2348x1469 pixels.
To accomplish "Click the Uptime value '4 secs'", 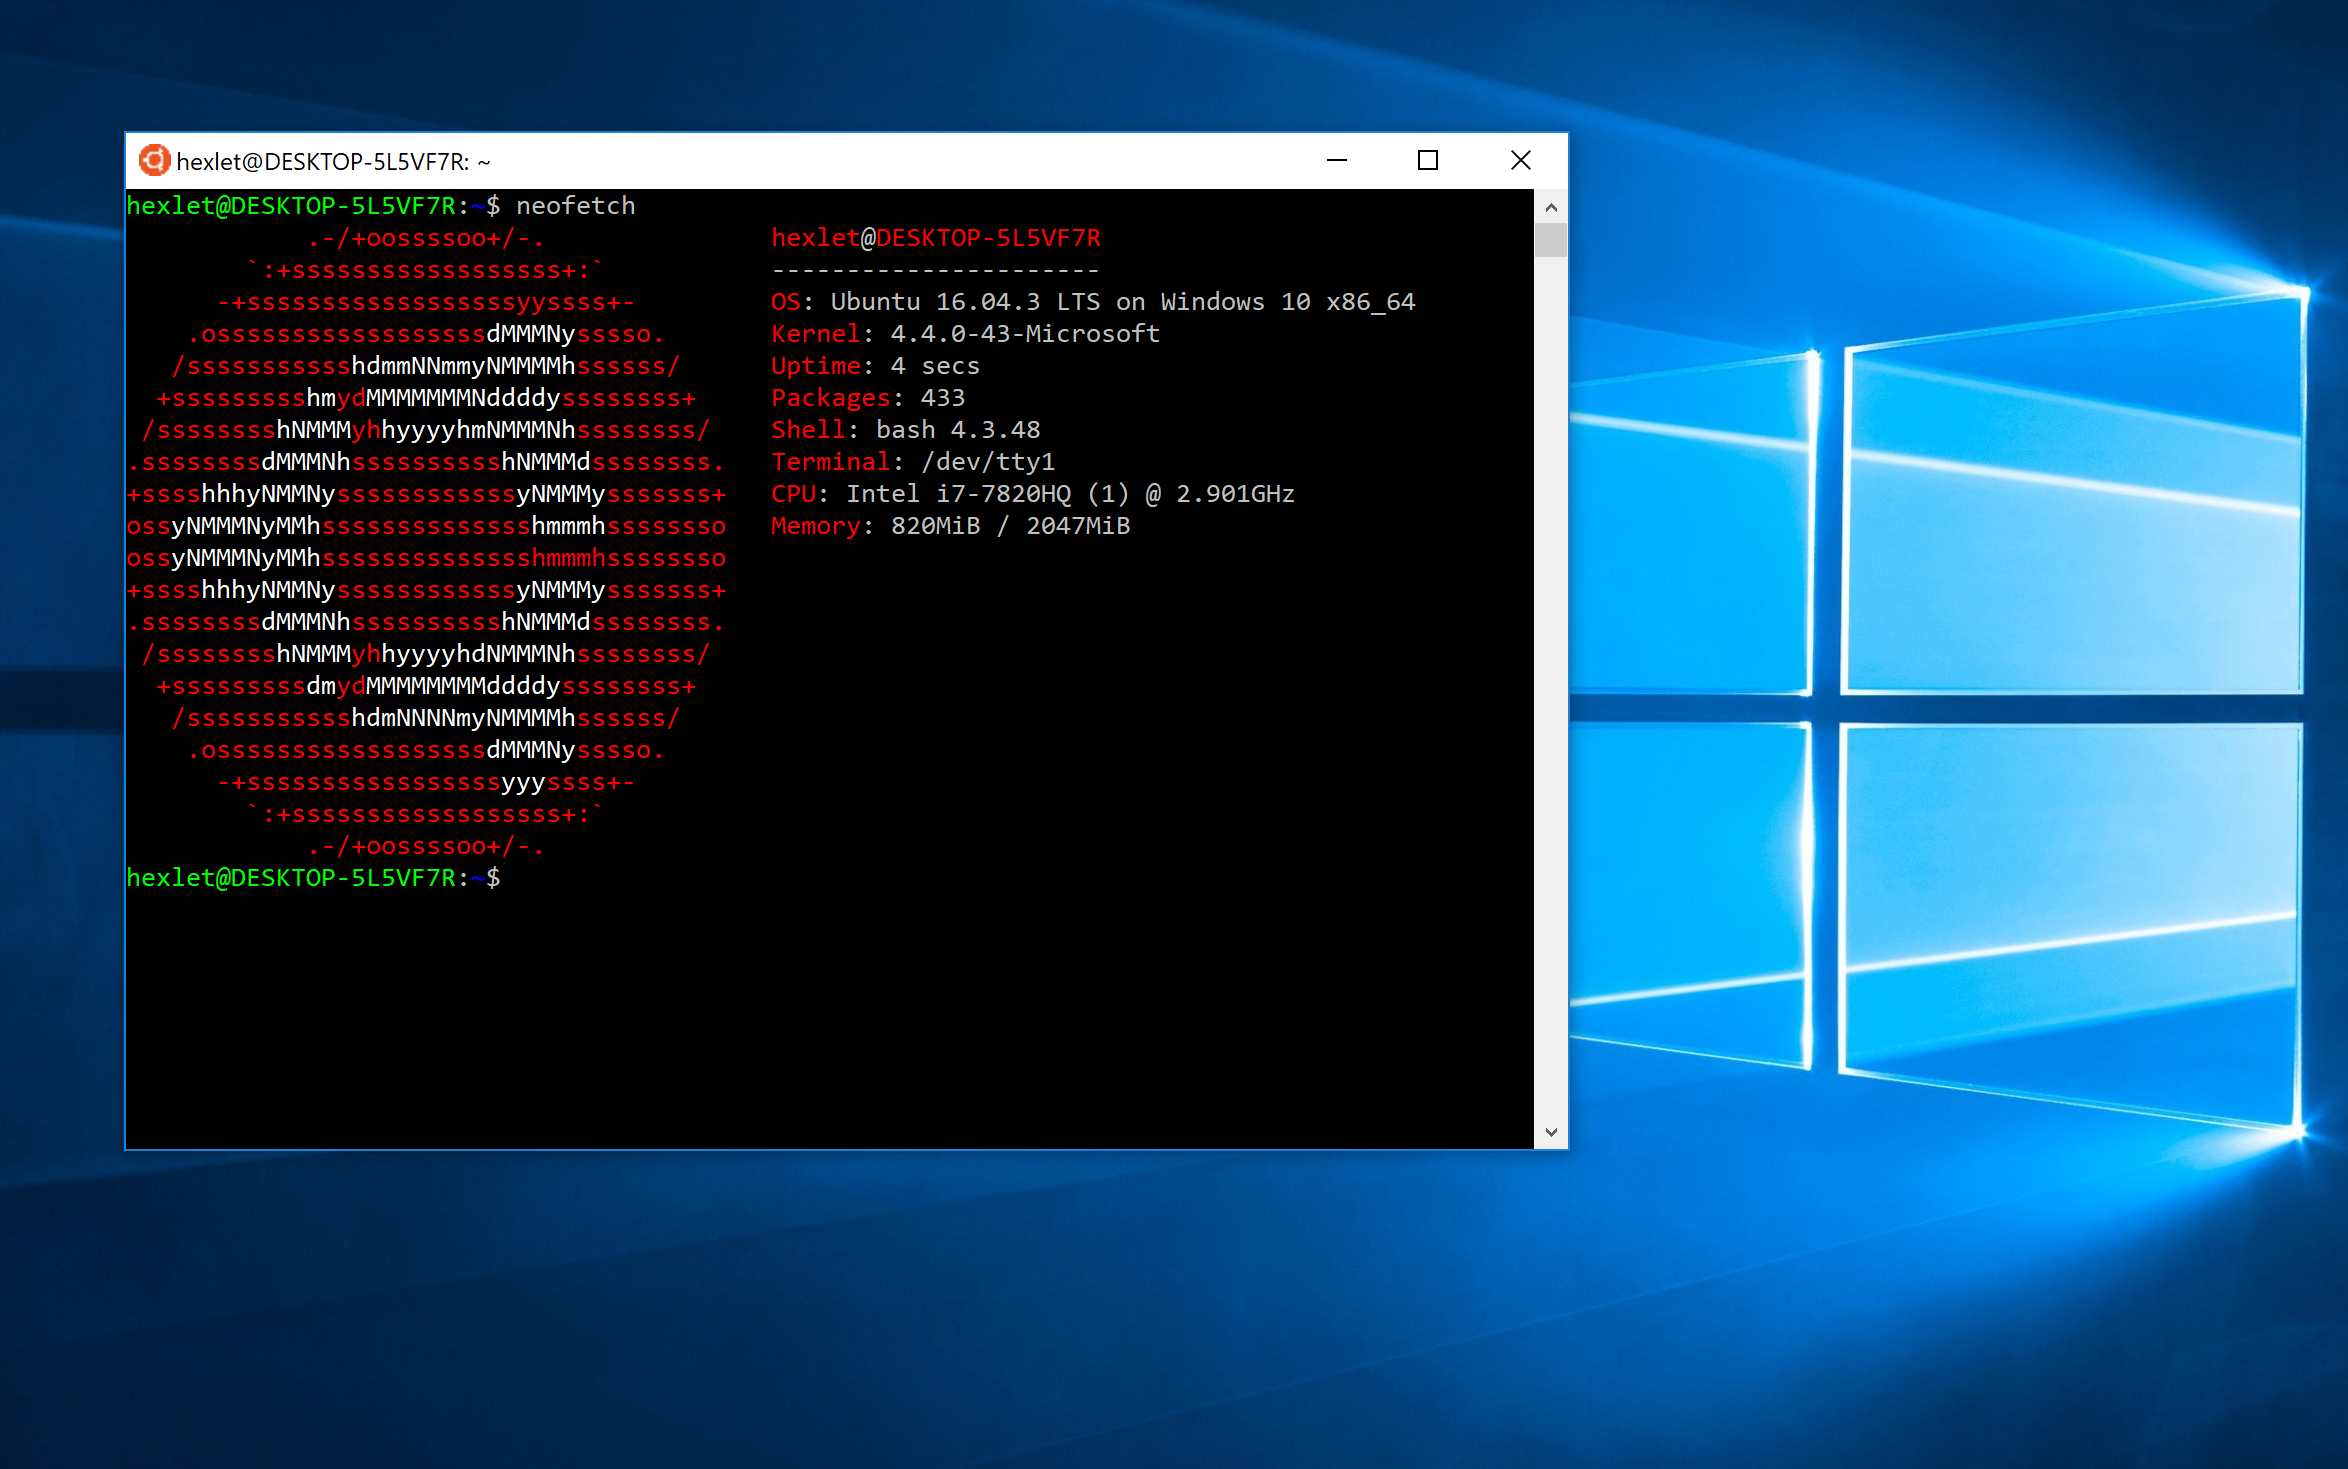I will (x=935, y=366).
